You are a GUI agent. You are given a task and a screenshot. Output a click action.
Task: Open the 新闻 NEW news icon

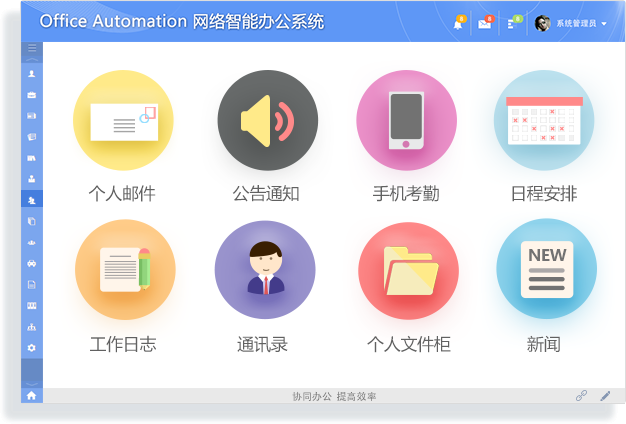(x=547, y=269)
